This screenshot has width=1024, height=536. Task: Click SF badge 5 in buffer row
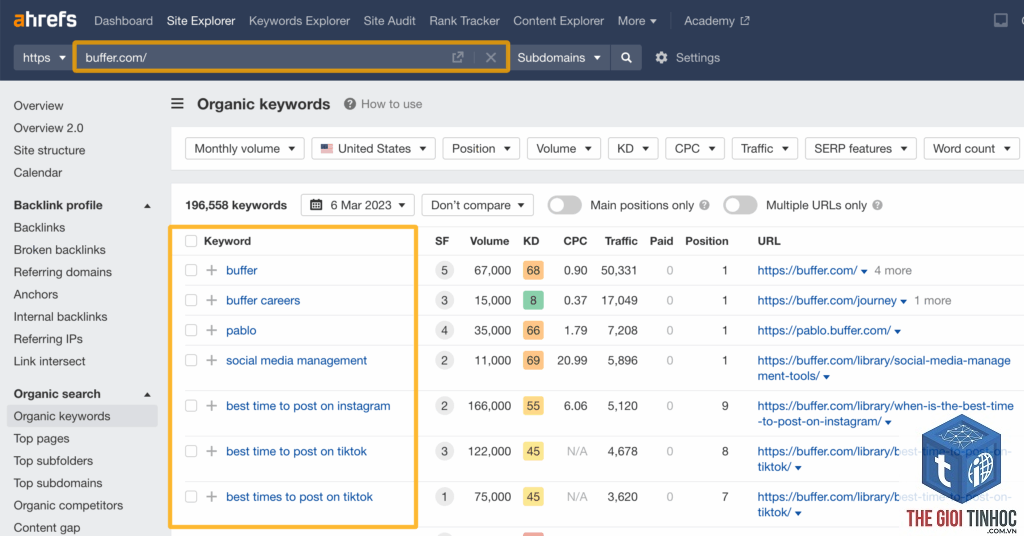click(444, 270)
